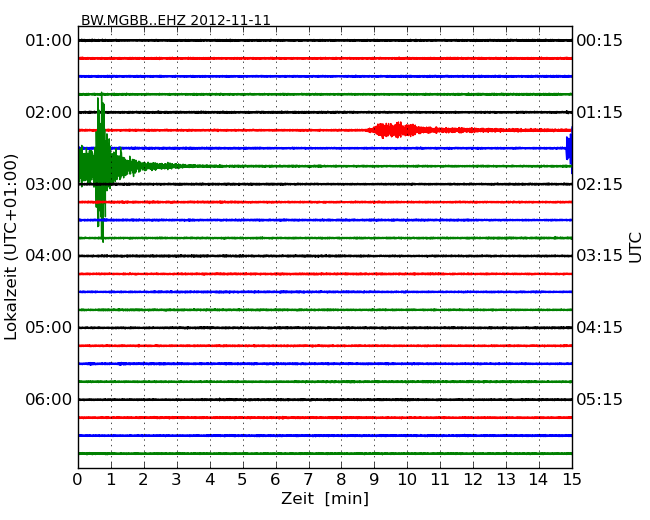
Task: Click the 03:15 UTC label
Action: click(599, 256)
